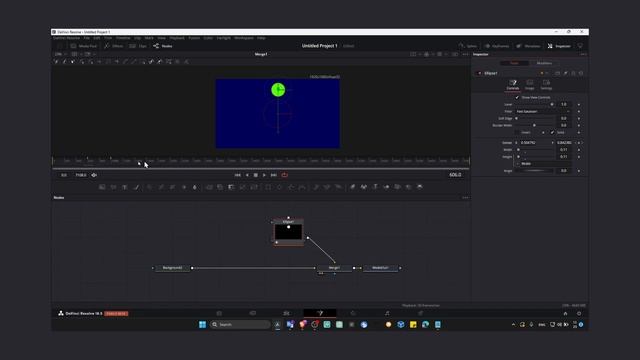Open the Playback menu
The width and height of the screenshot is (640, 360).
177,38
